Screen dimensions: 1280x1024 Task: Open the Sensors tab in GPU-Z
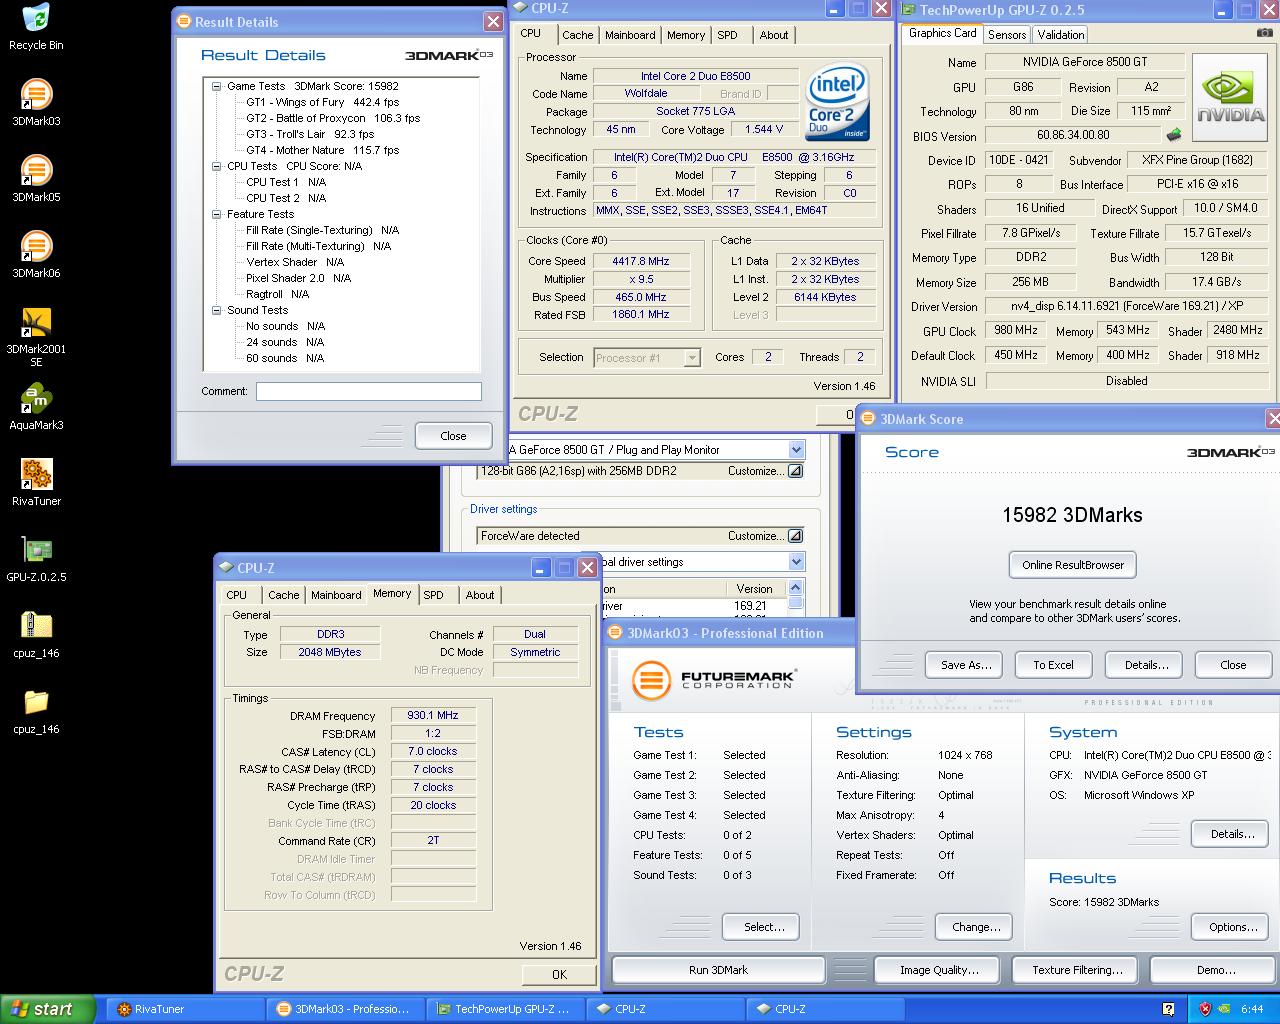pos(1007,34)
